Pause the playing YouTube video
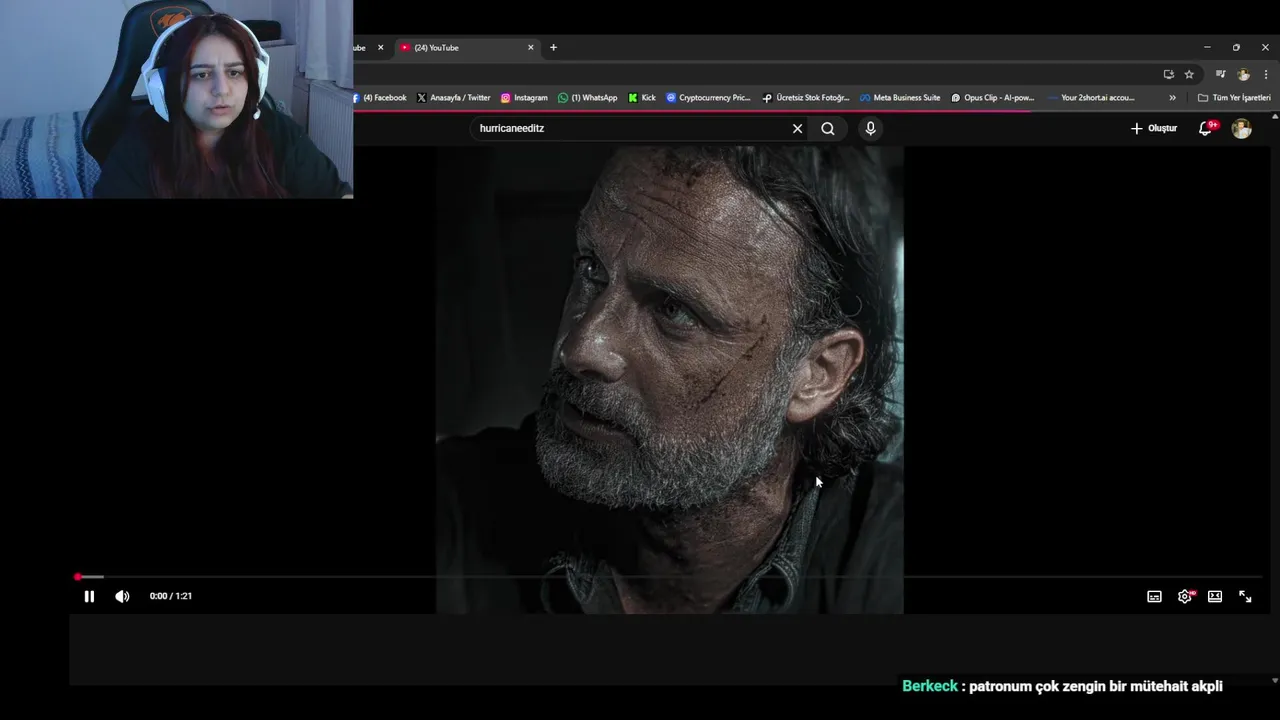The width and height of the screenshot is (1280, 720). point(89,596)
